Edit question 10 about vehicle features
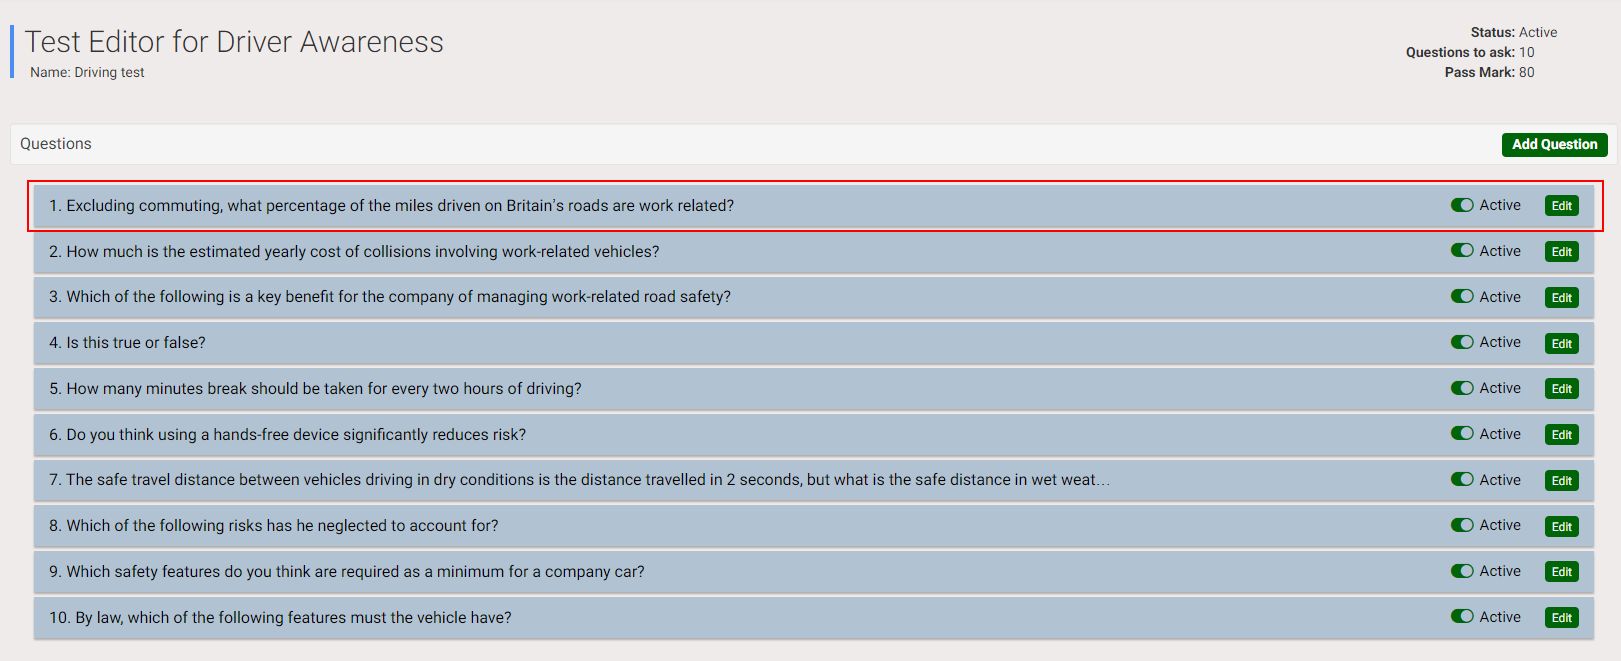The width and height of the screenshot is (1621, 661). click(x=1561, y=618)
